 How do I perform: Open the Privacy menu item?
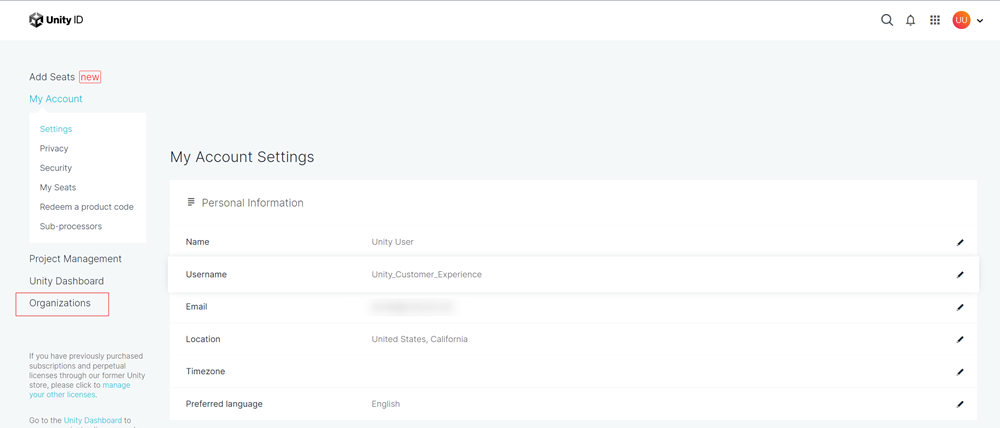pyautogui.click(x=54, y=148)
